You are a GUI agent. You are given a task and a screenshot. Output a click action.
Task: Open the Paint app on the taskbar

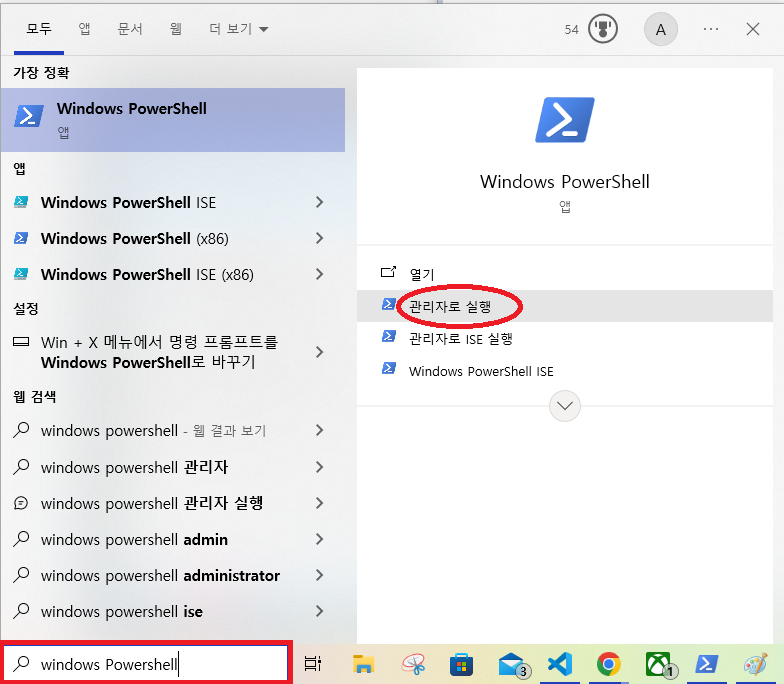pos(756,664)
